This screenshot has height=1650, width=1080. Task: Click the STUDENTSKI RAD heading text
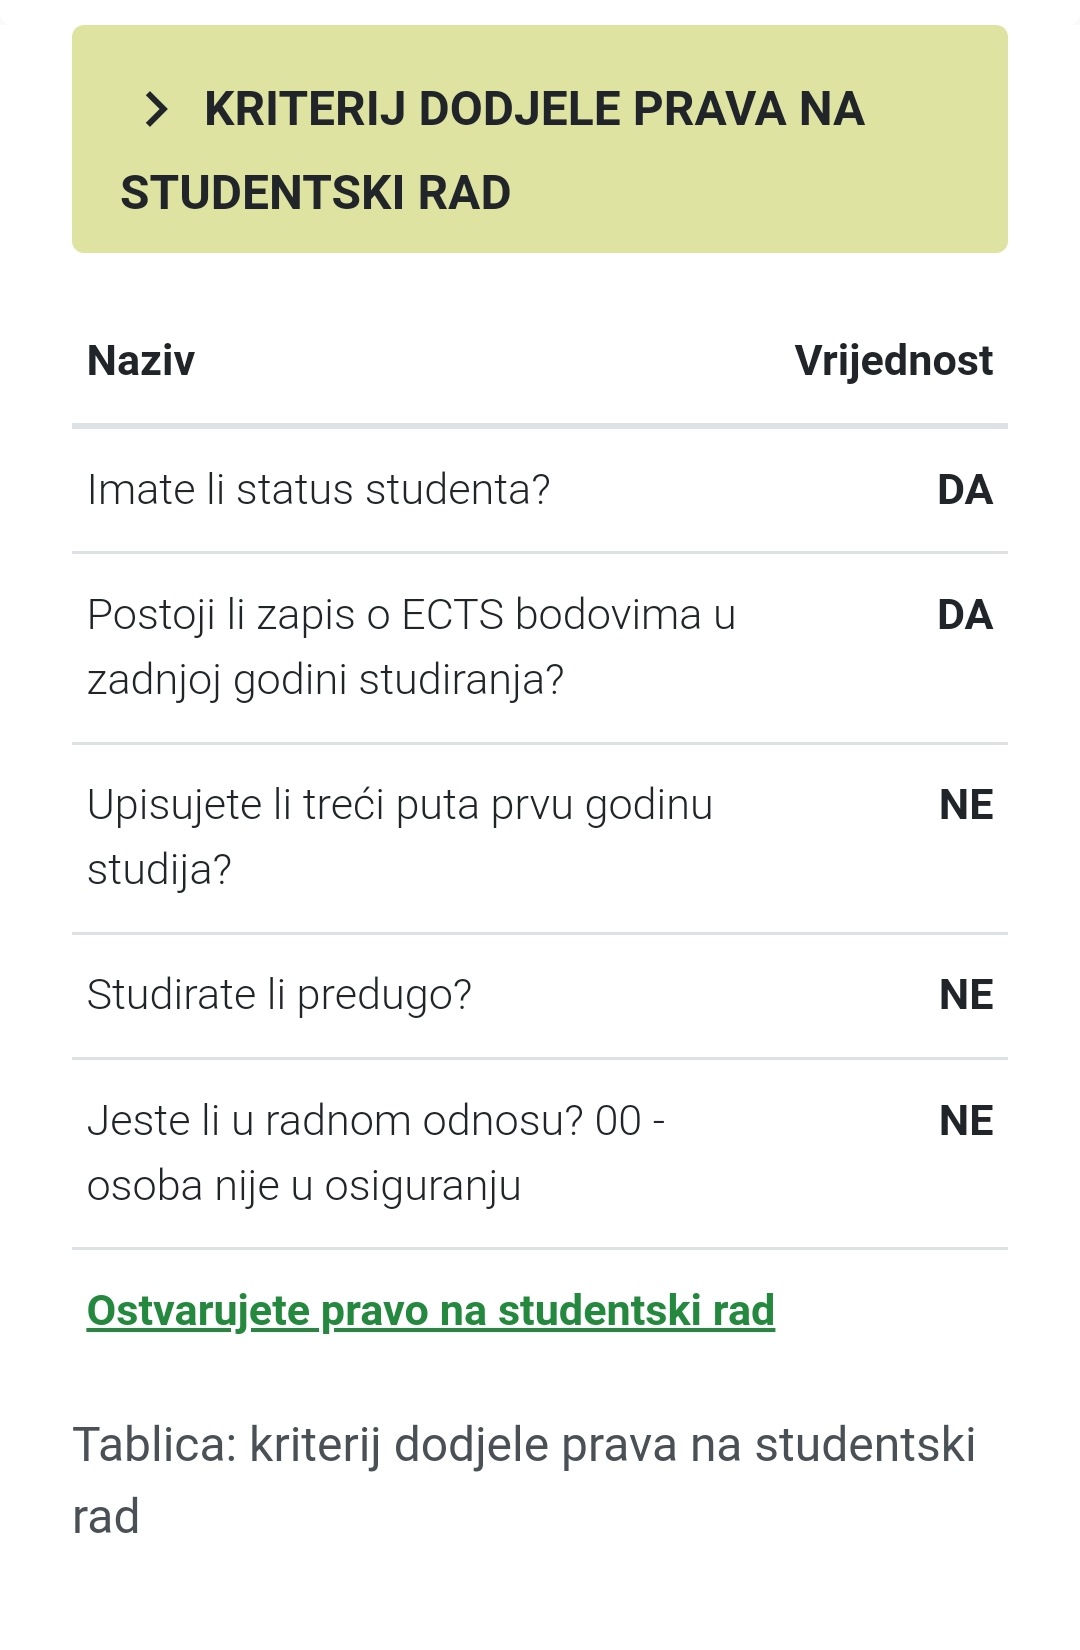click(315, 193)
